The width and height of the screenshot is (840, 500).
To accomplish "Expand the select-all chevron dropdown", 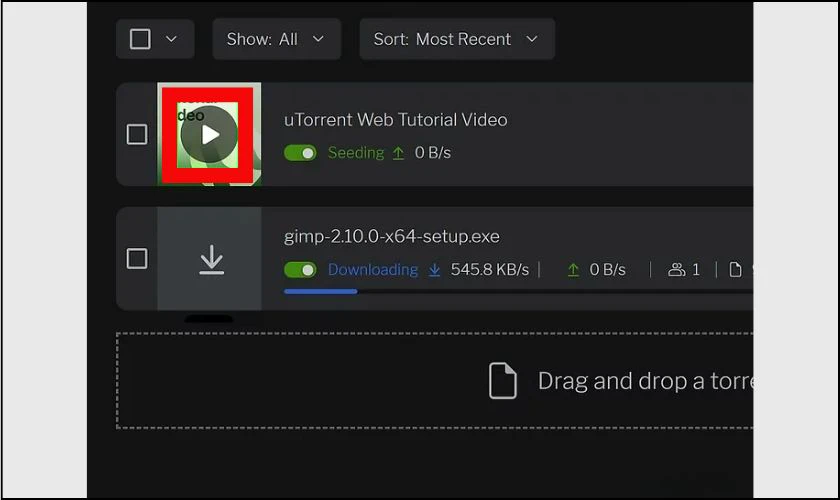I will click(x=171, y=39).
